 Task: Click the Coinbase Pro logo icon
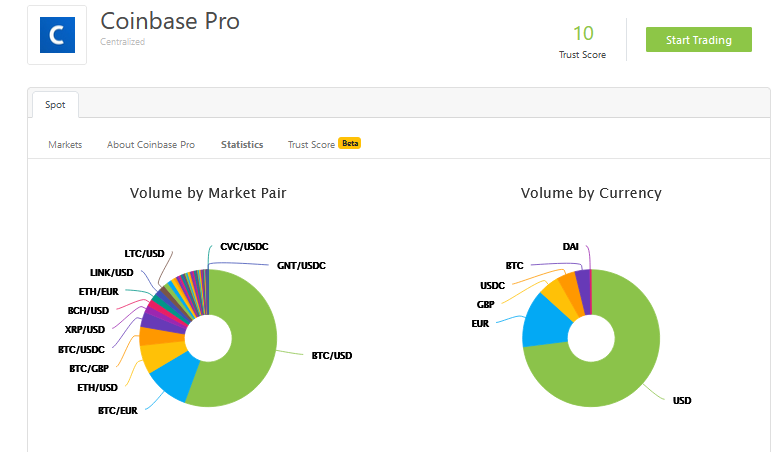pos(57,36)
